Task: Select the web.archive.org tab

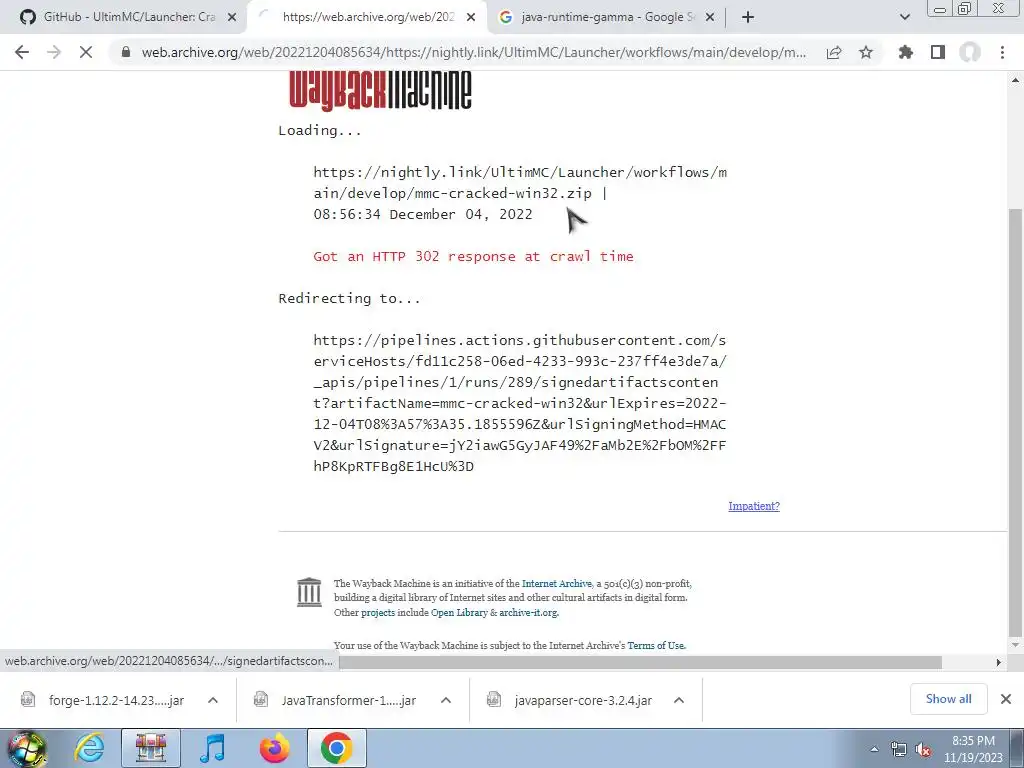Action: pyautogui.click(x=366, y=17)
